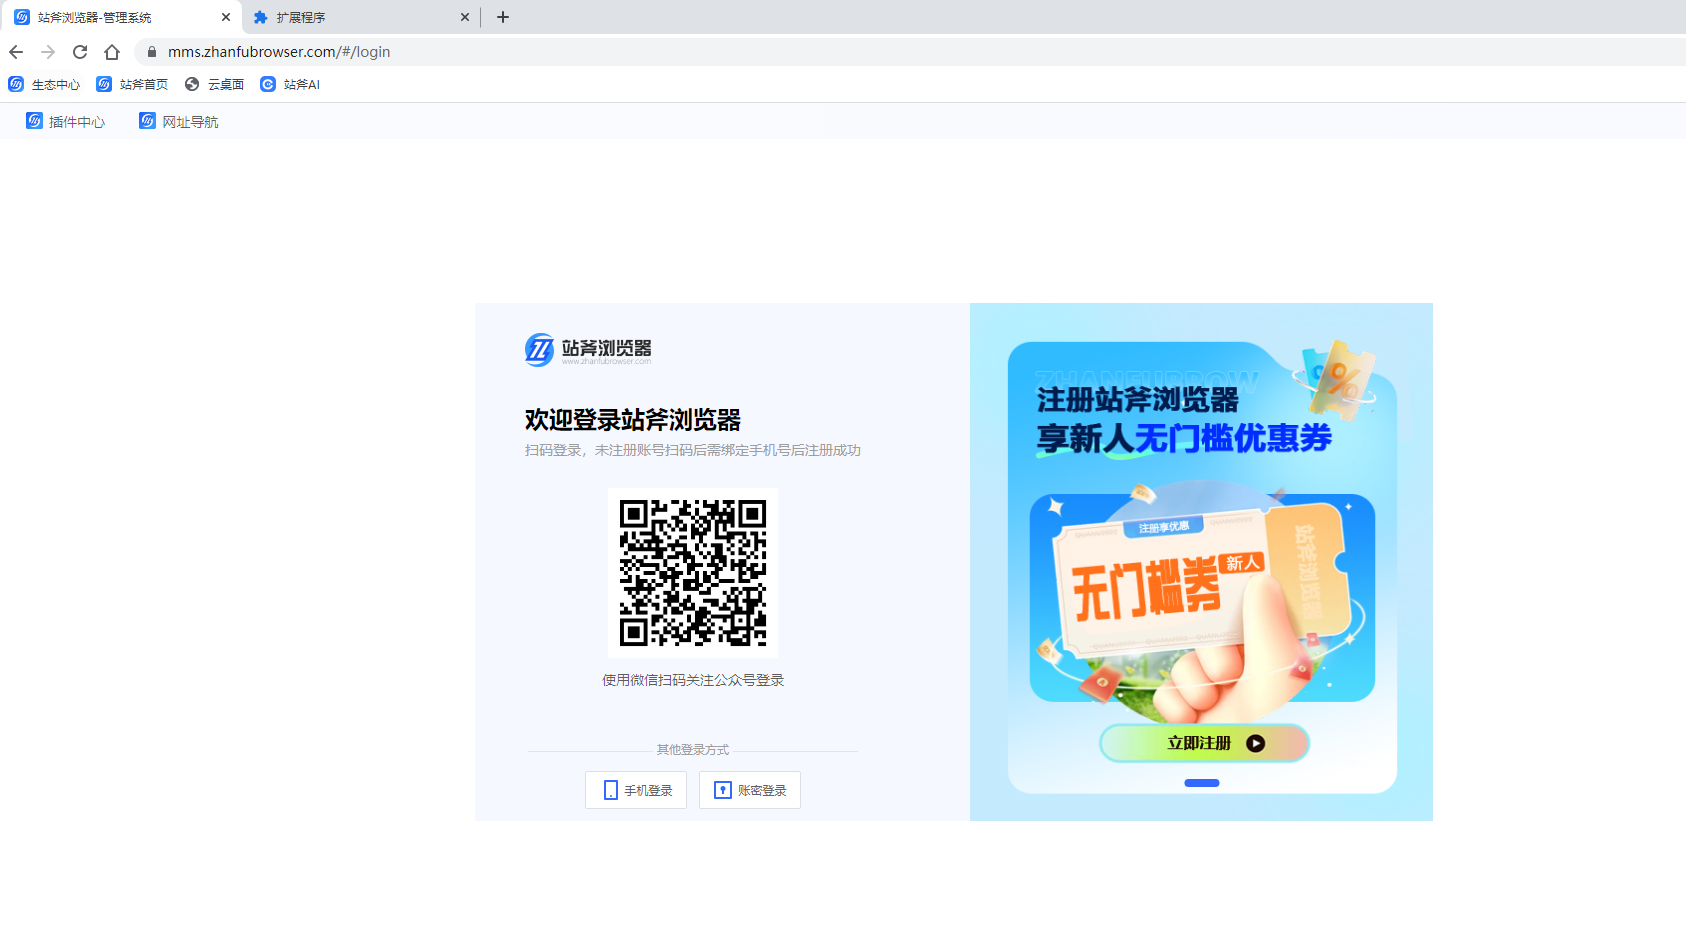1686x935 pixels.
Task: Click the 其他登录方式 label
Action: 693,750
